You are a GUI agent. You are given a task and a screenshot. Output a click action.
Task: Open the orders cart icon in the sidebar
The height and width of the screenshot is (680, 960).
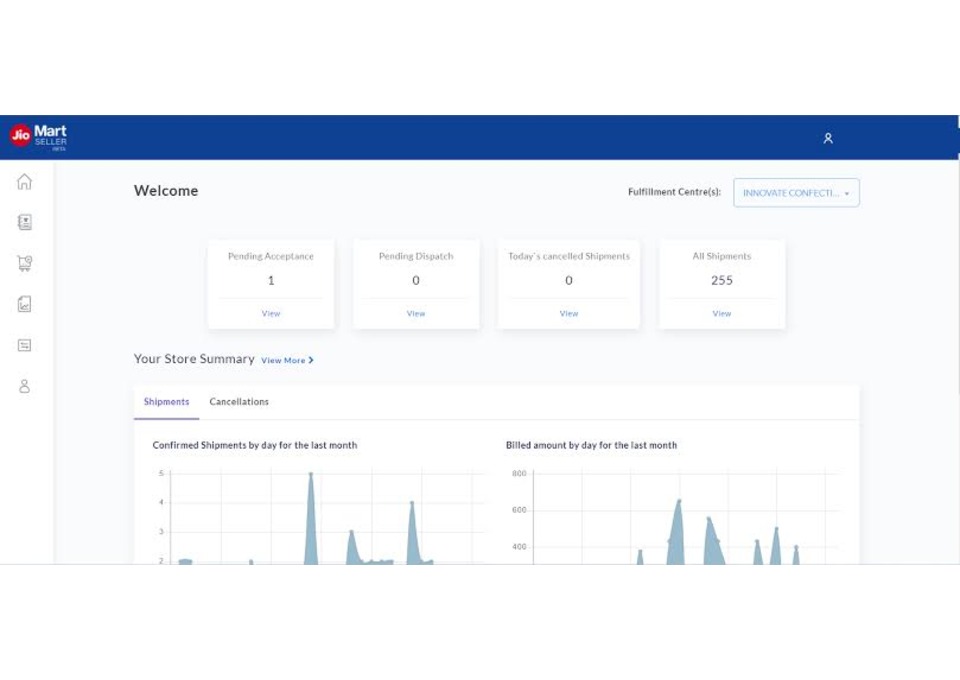tap(24, 263)
